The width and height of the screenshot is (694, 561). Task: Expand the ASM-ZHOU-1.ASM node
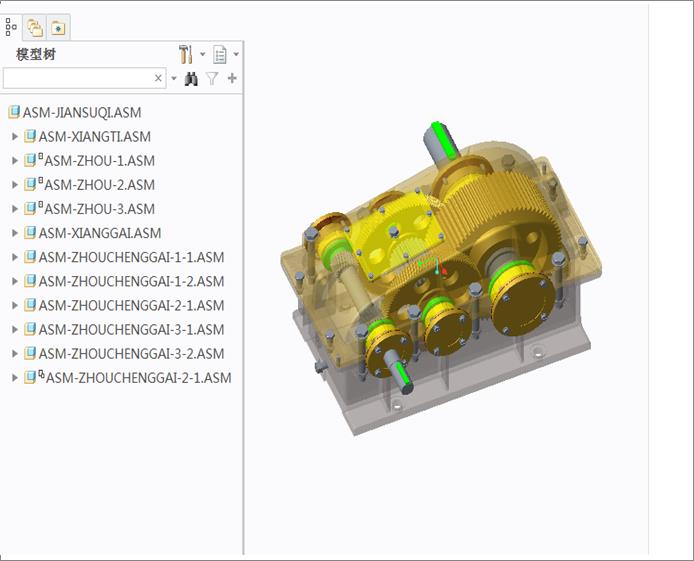tap(15, 160)
